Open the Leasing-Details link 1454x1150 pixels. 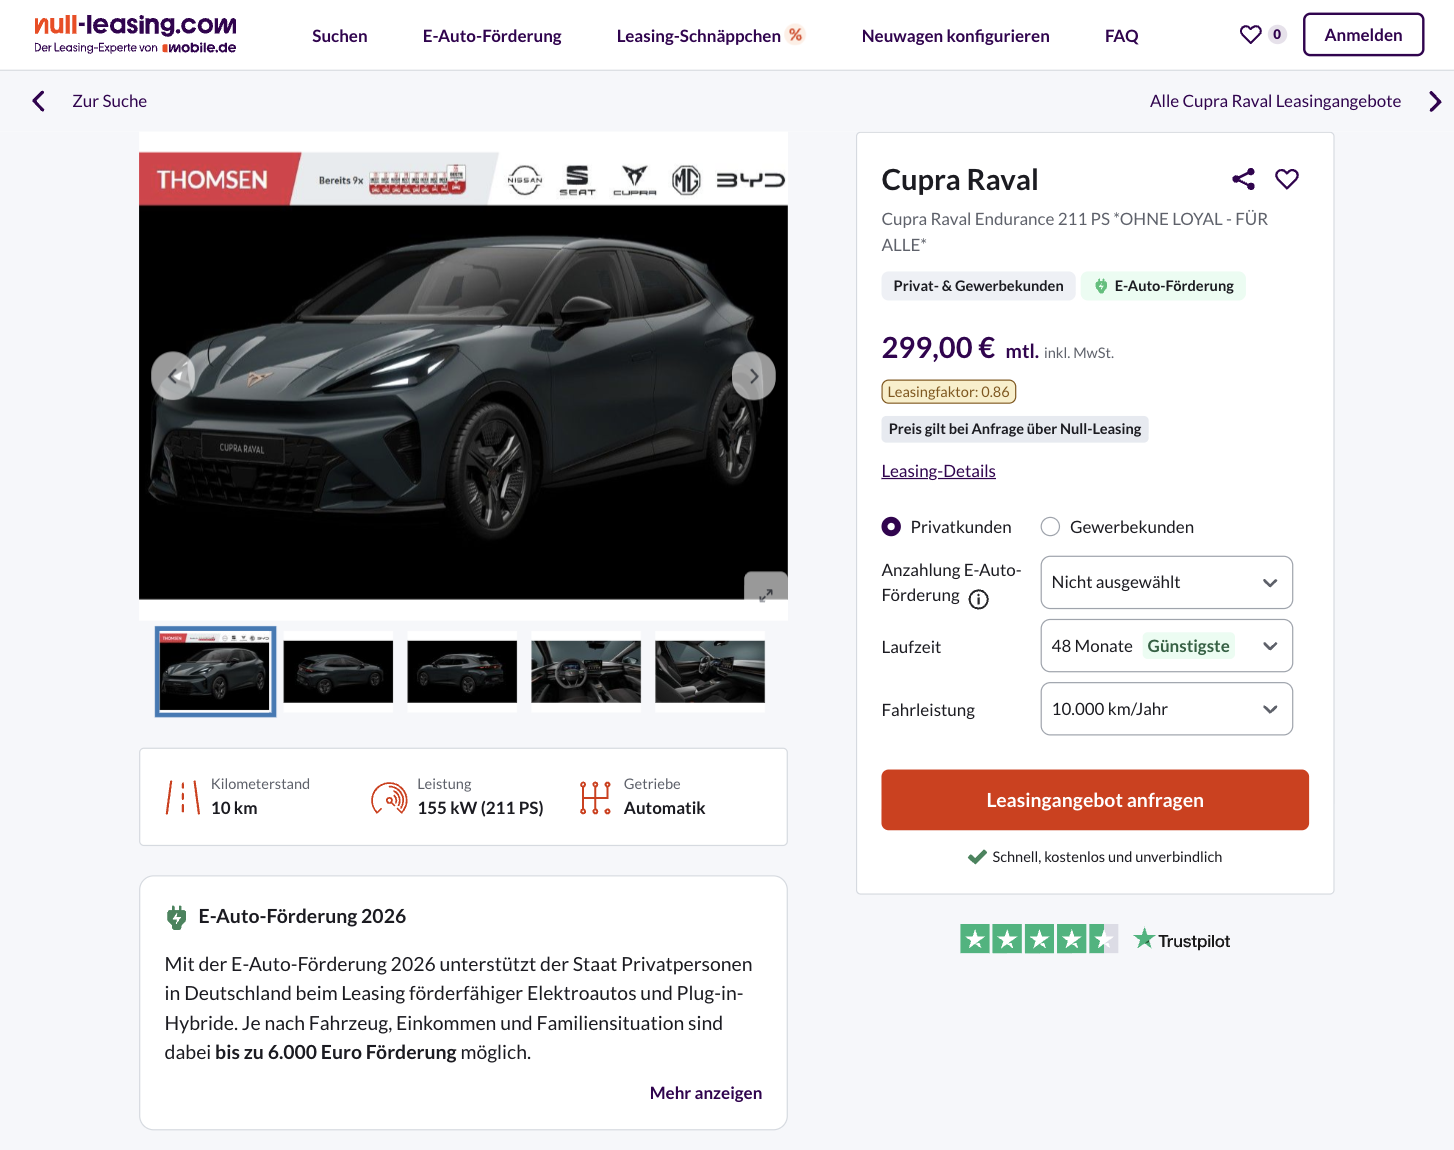coord(938,471)
